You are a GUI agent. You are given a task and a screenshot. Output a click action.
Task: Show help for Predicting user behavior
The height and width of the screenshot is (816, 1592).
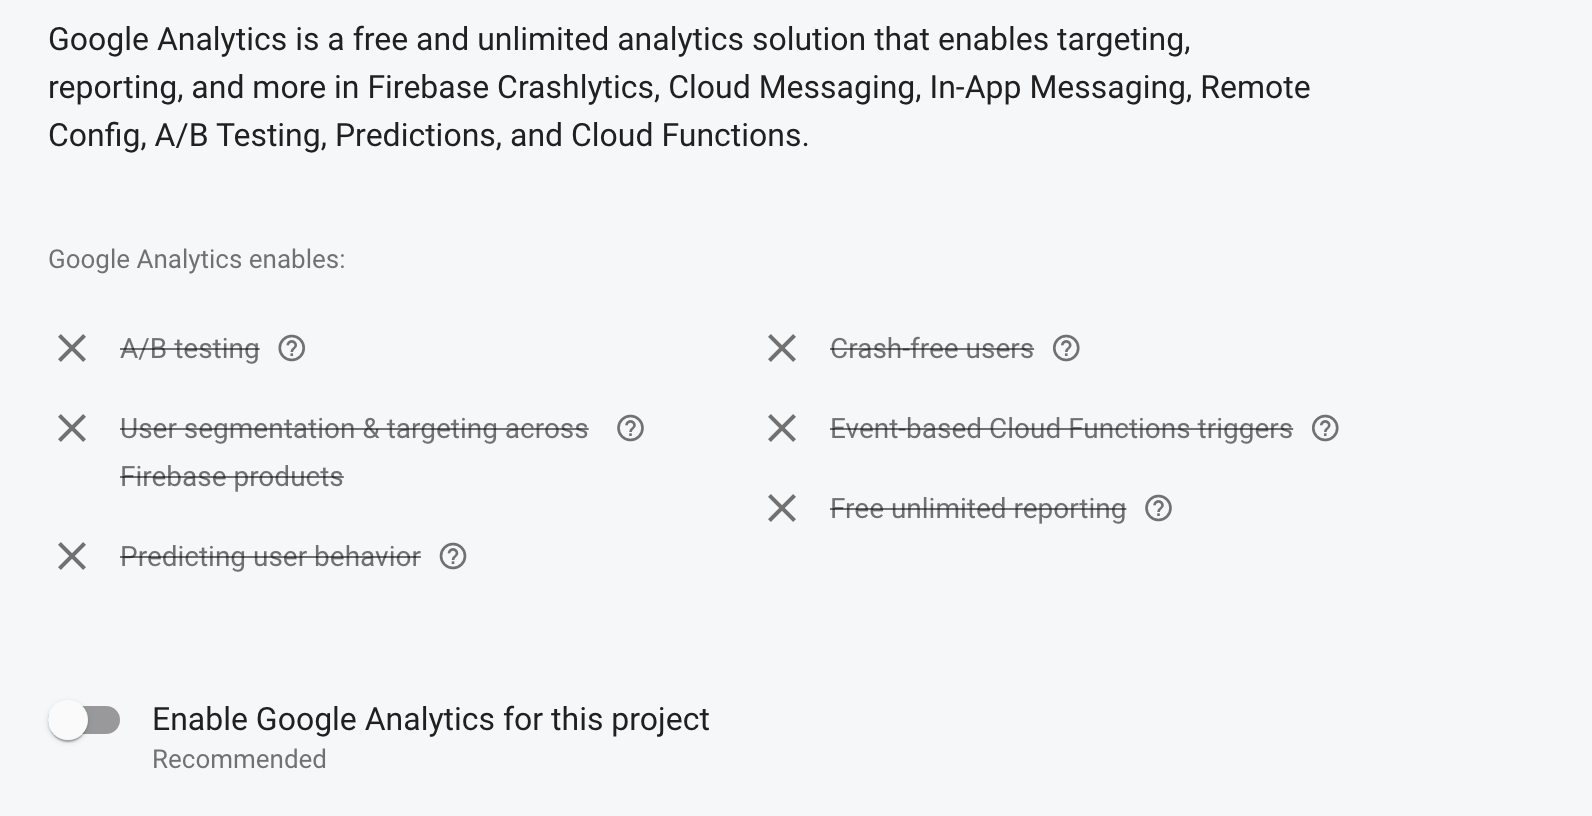click(x=453, y=556)
